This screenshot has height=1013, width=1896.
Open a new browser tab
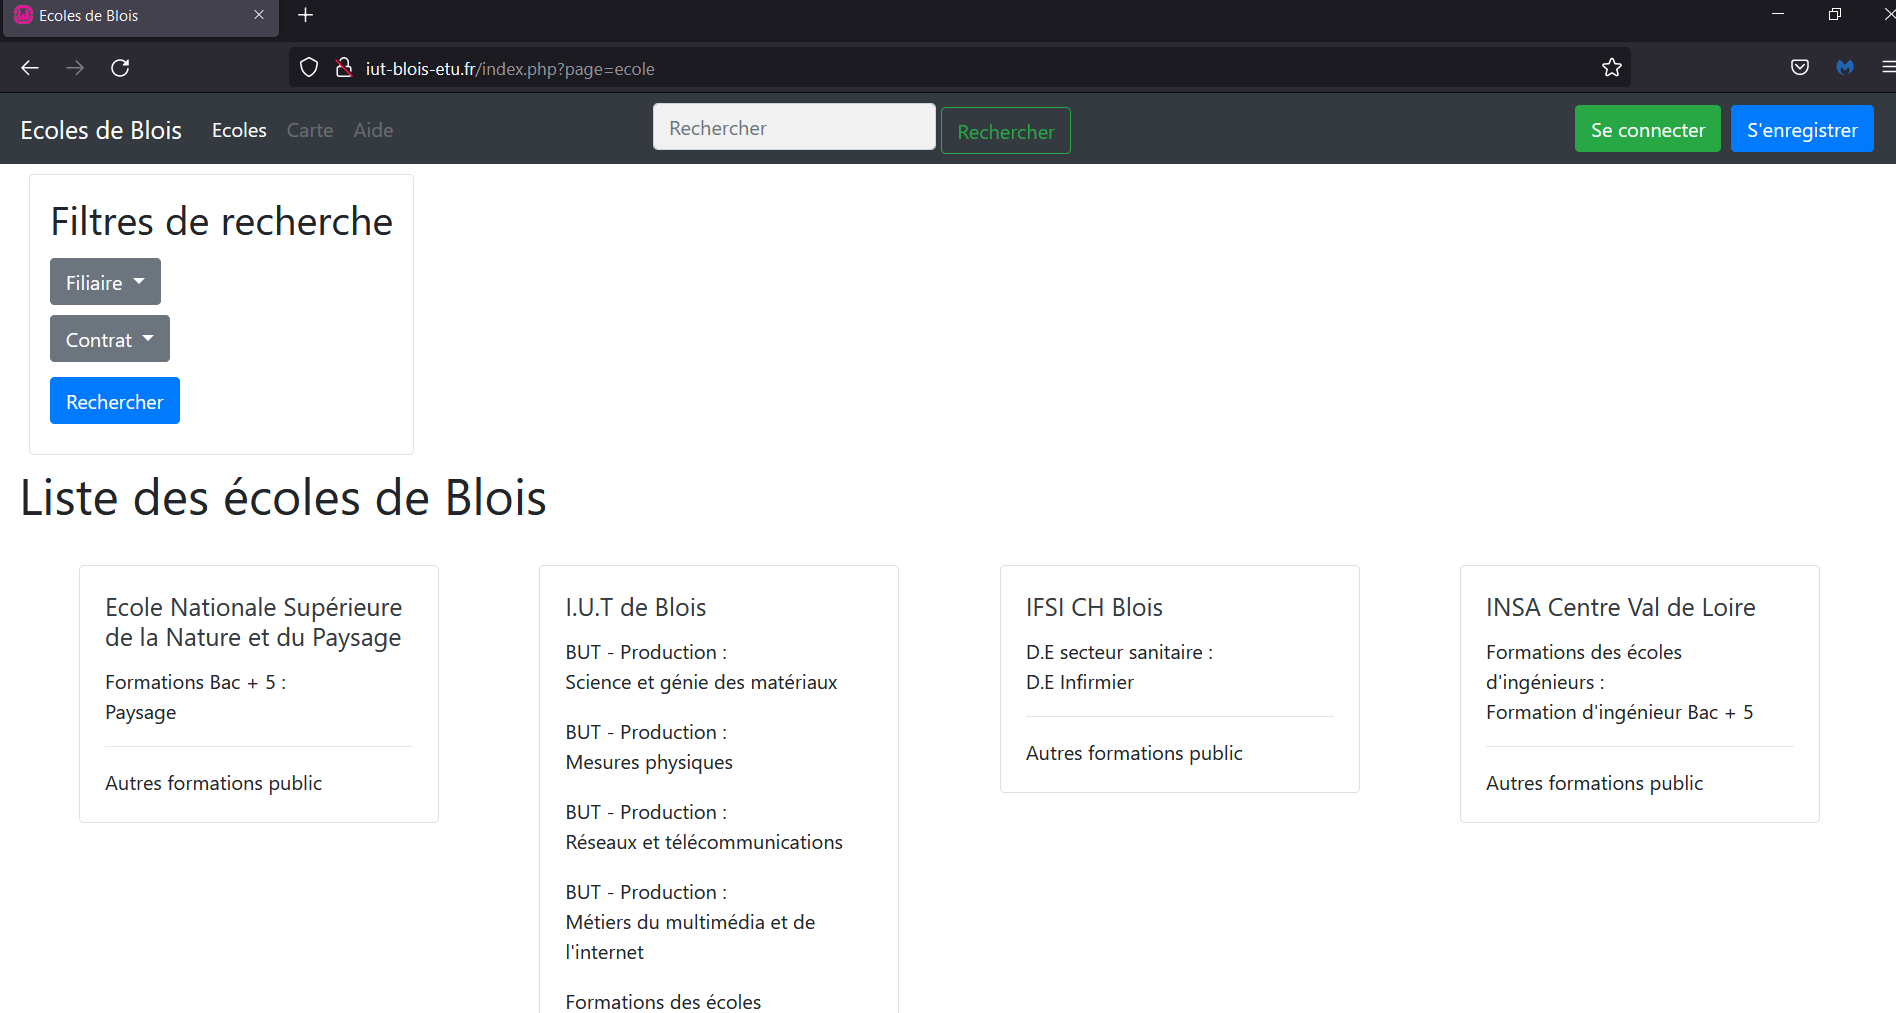pos(306,15)
